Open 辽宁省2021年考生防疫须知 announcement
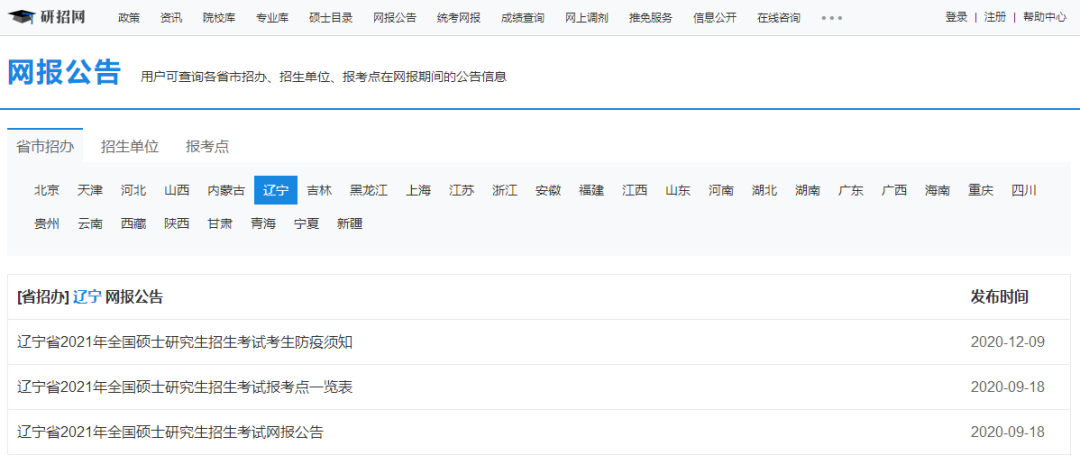 click(185, 342)
